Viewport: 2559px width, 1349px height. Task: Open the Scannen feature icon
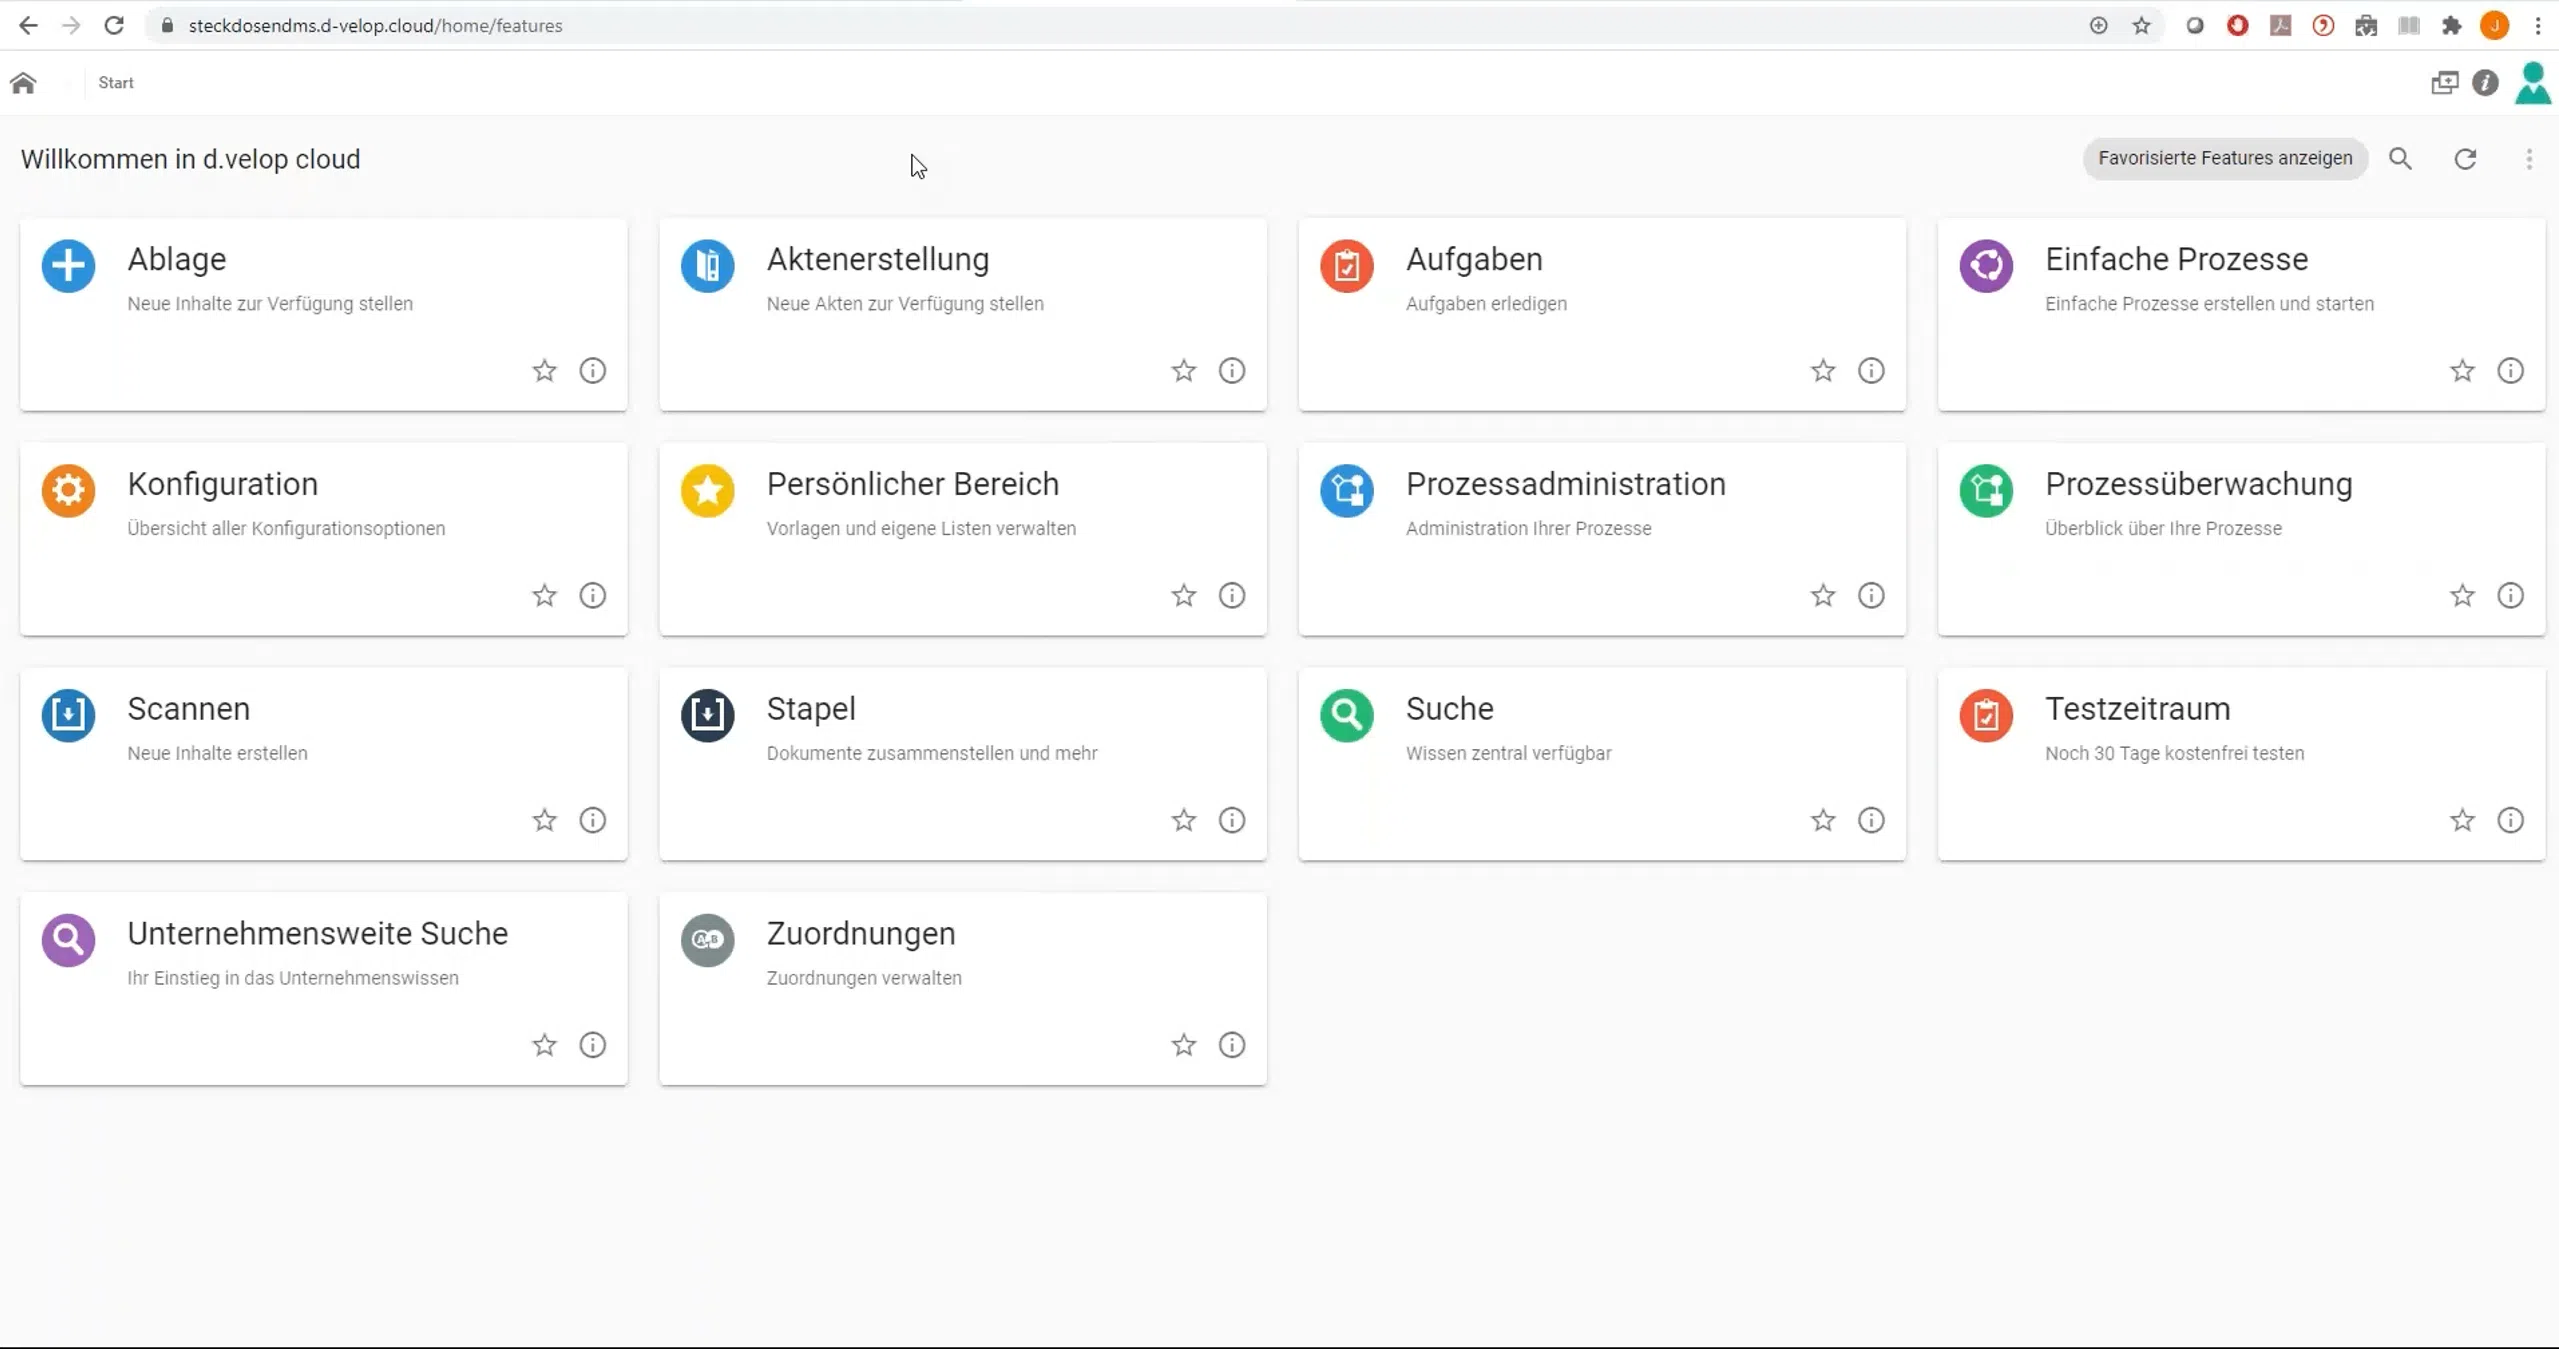pyautogui.click(x=68, y=715)
